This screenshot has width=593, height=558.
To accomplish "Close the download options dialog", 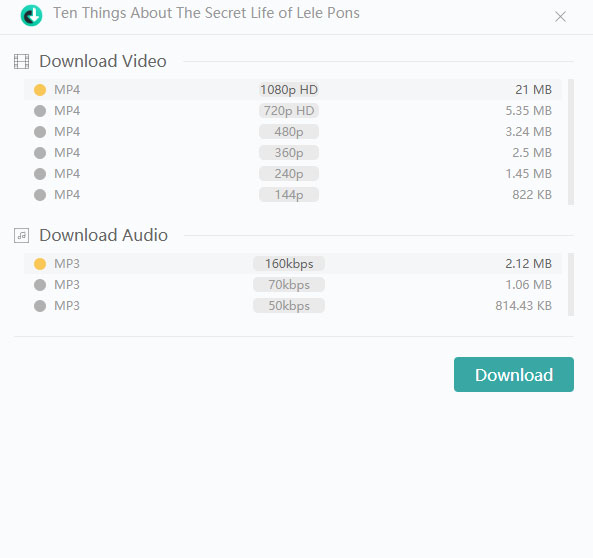I will tap(560, 16).
